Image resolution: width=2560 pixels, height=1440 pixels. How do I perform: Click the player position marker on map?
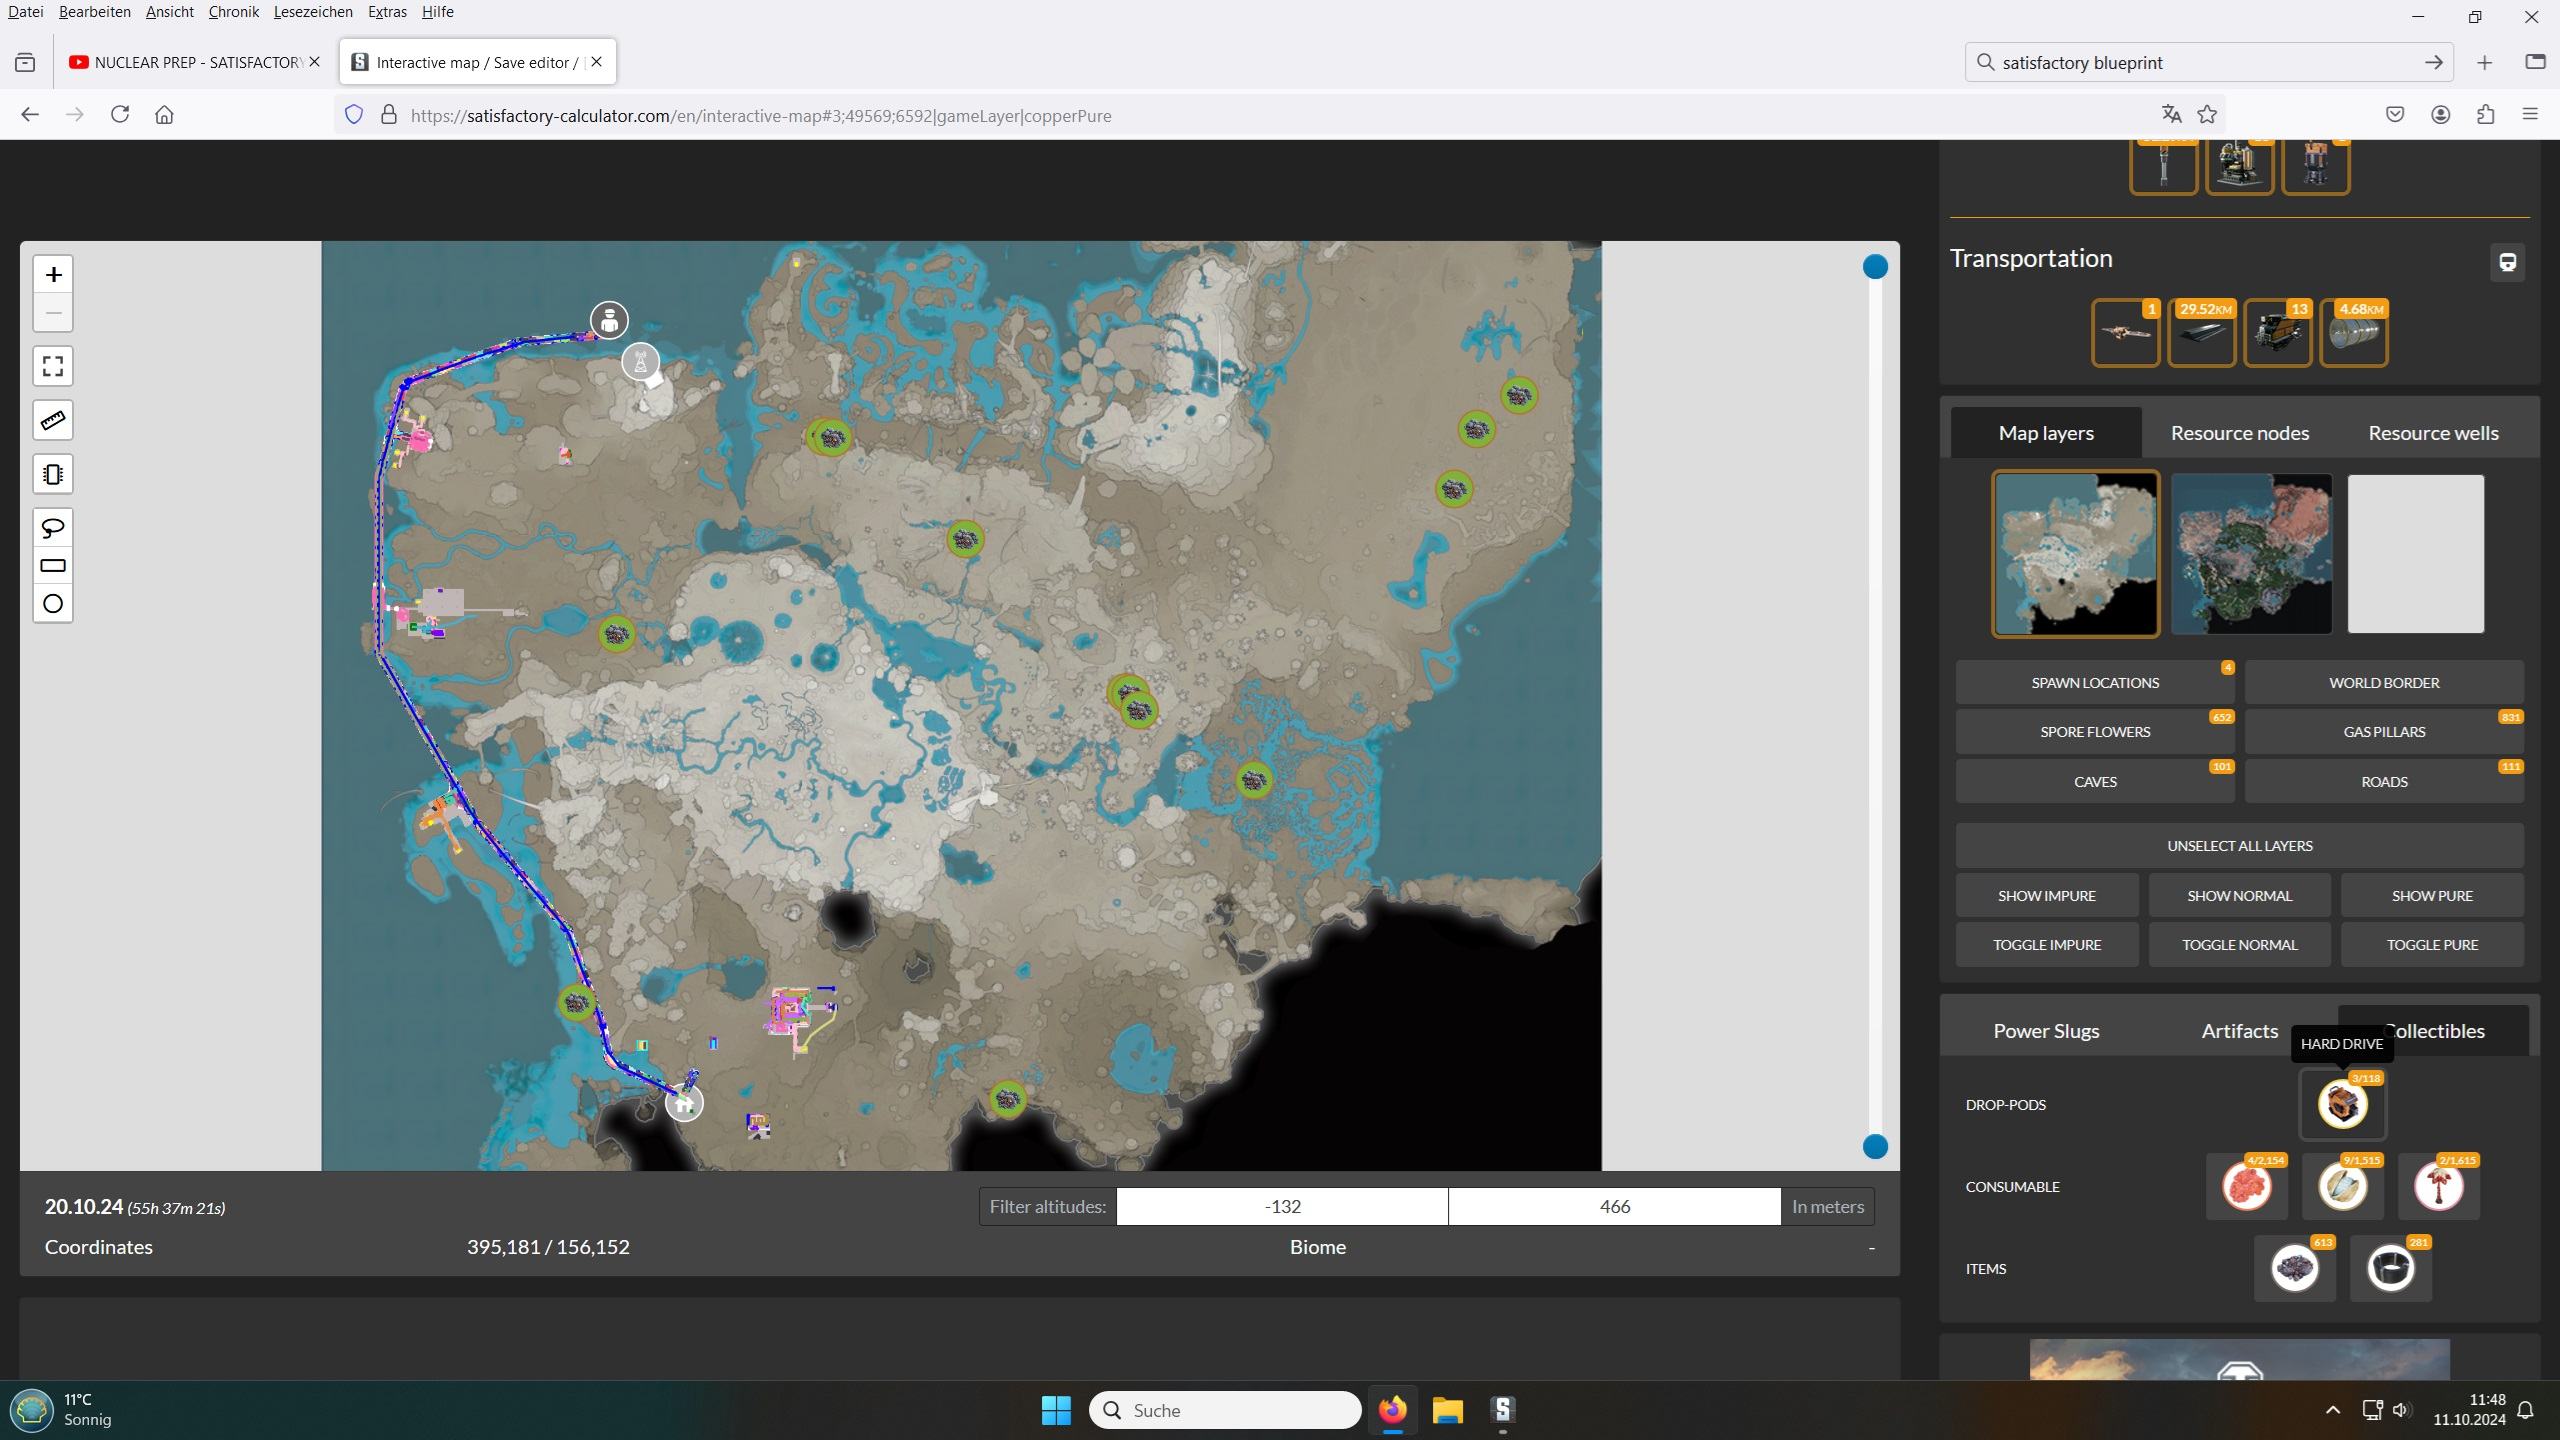click(609, 320)
